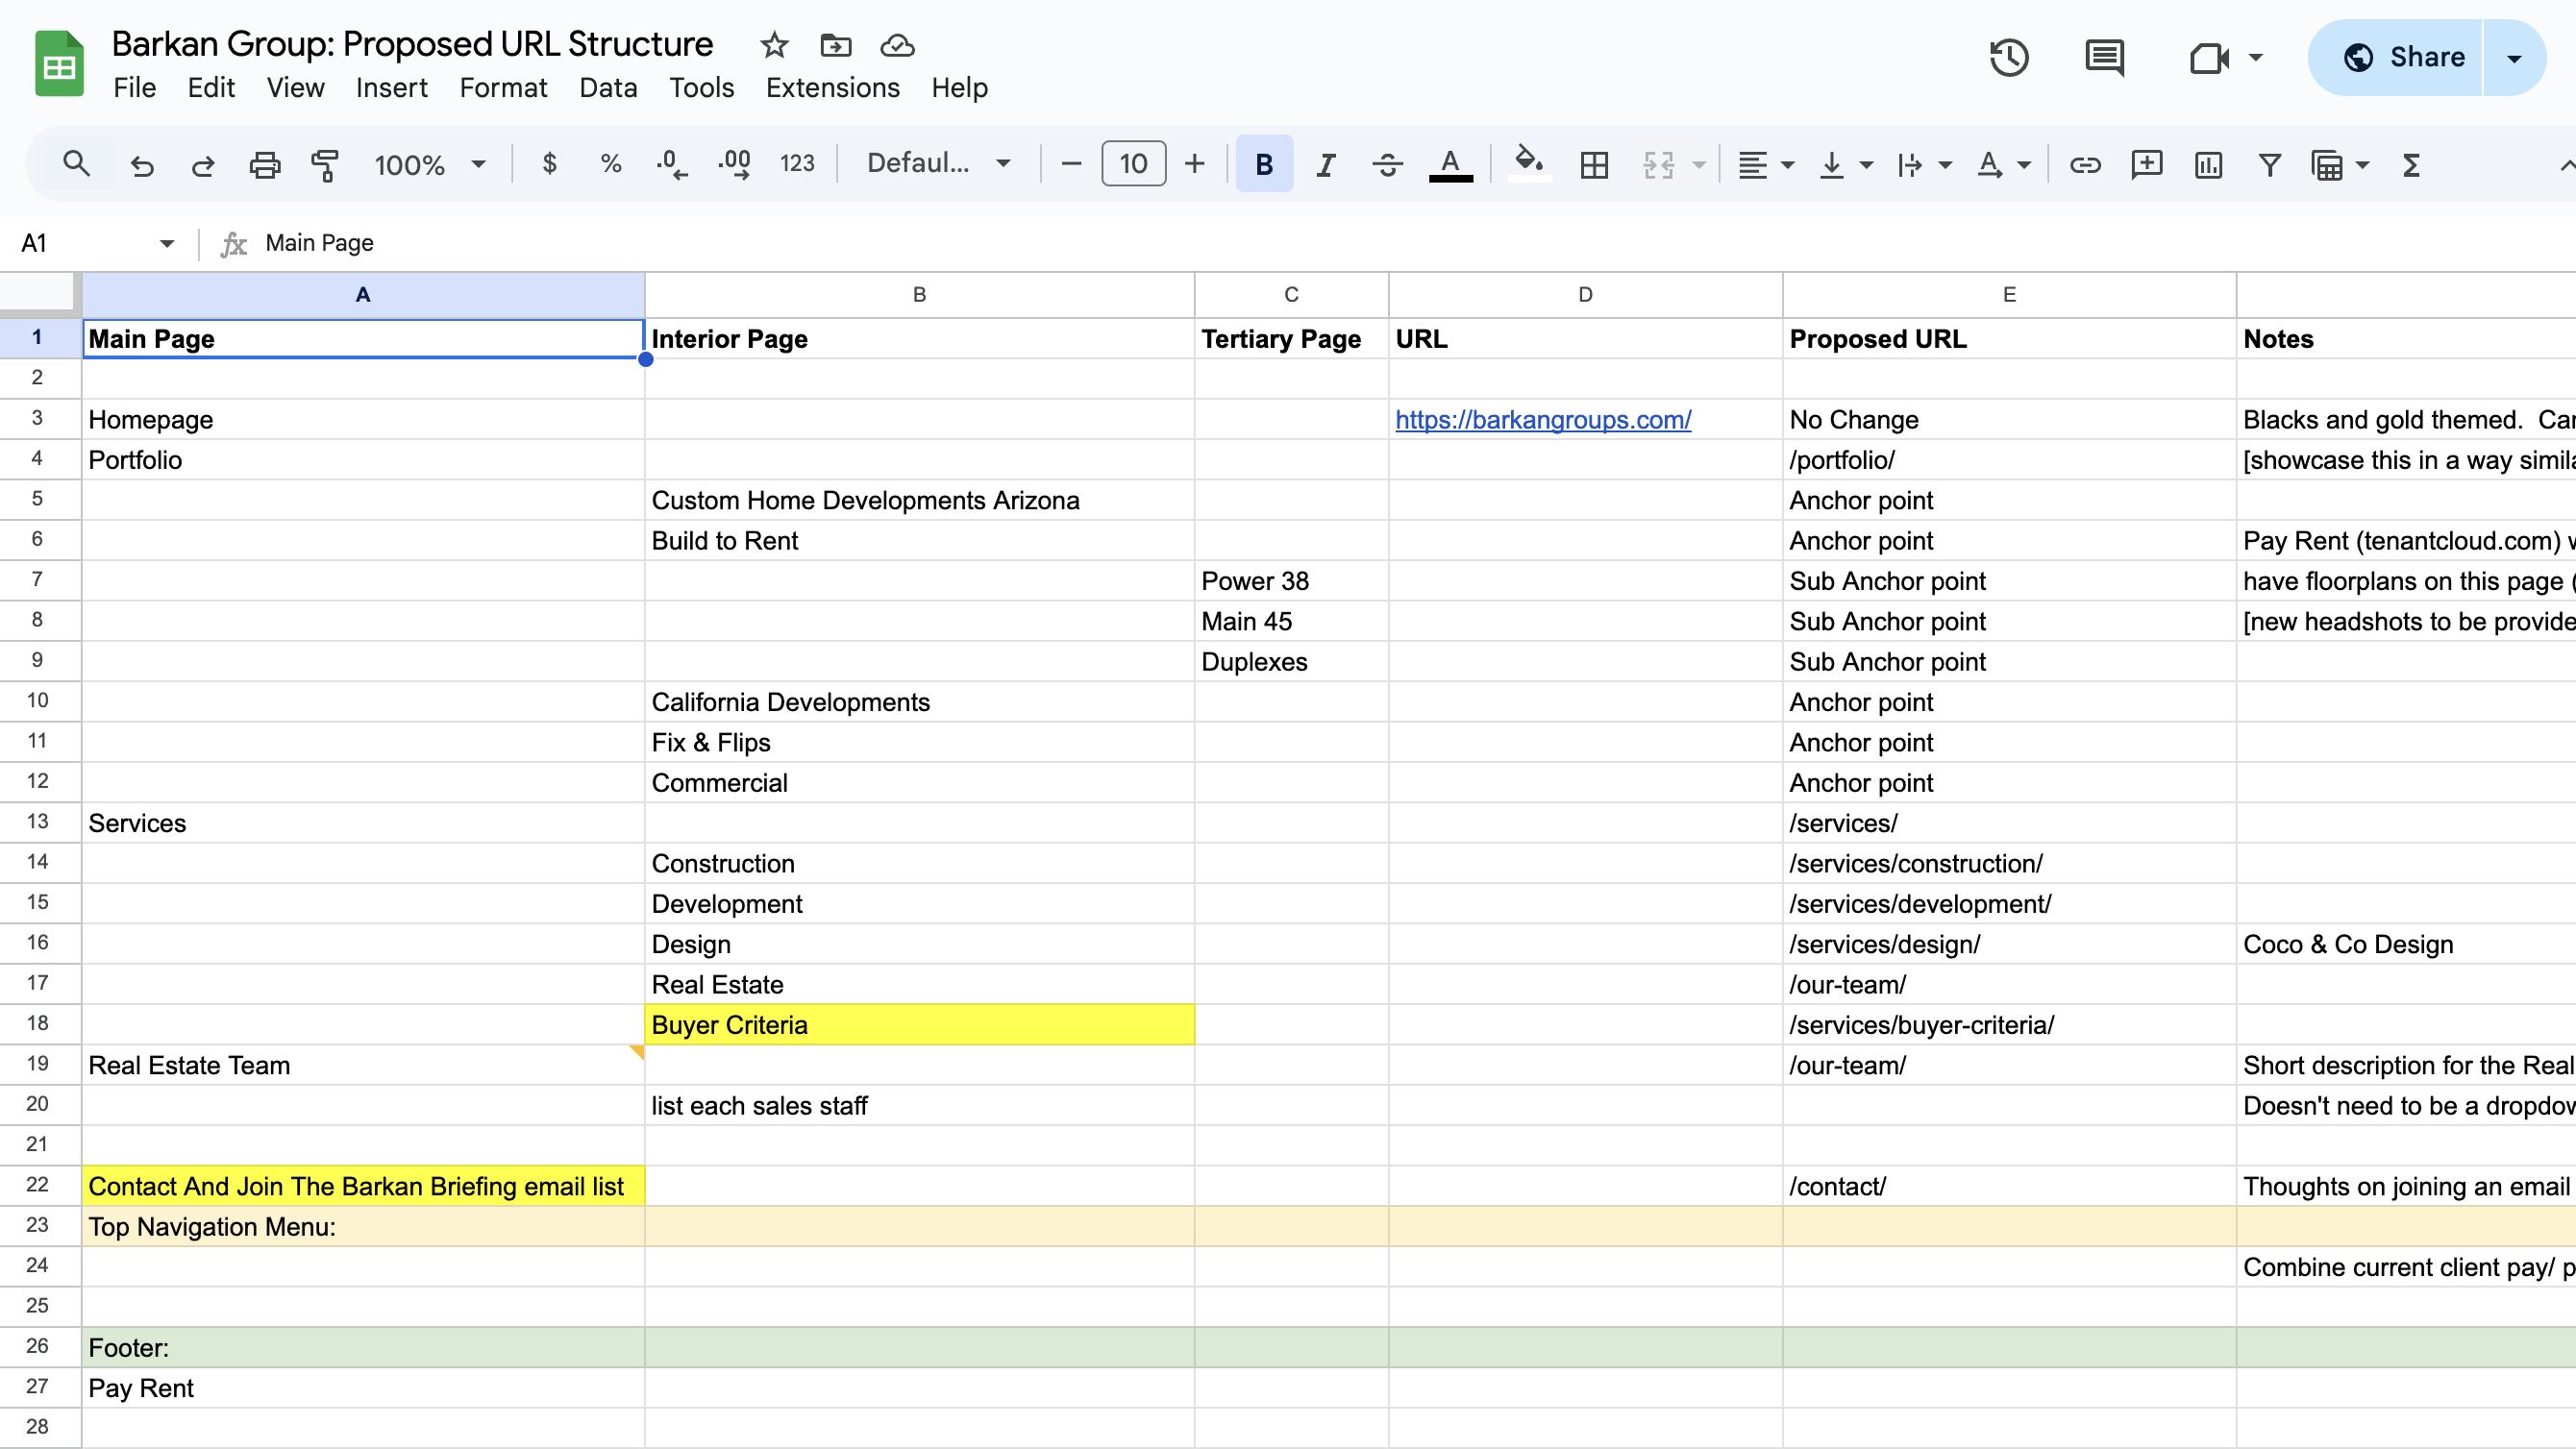Screen dimensions: 2576x1449
Task: Open text rotation dropdown
Action: click(x=2003, y=164)
